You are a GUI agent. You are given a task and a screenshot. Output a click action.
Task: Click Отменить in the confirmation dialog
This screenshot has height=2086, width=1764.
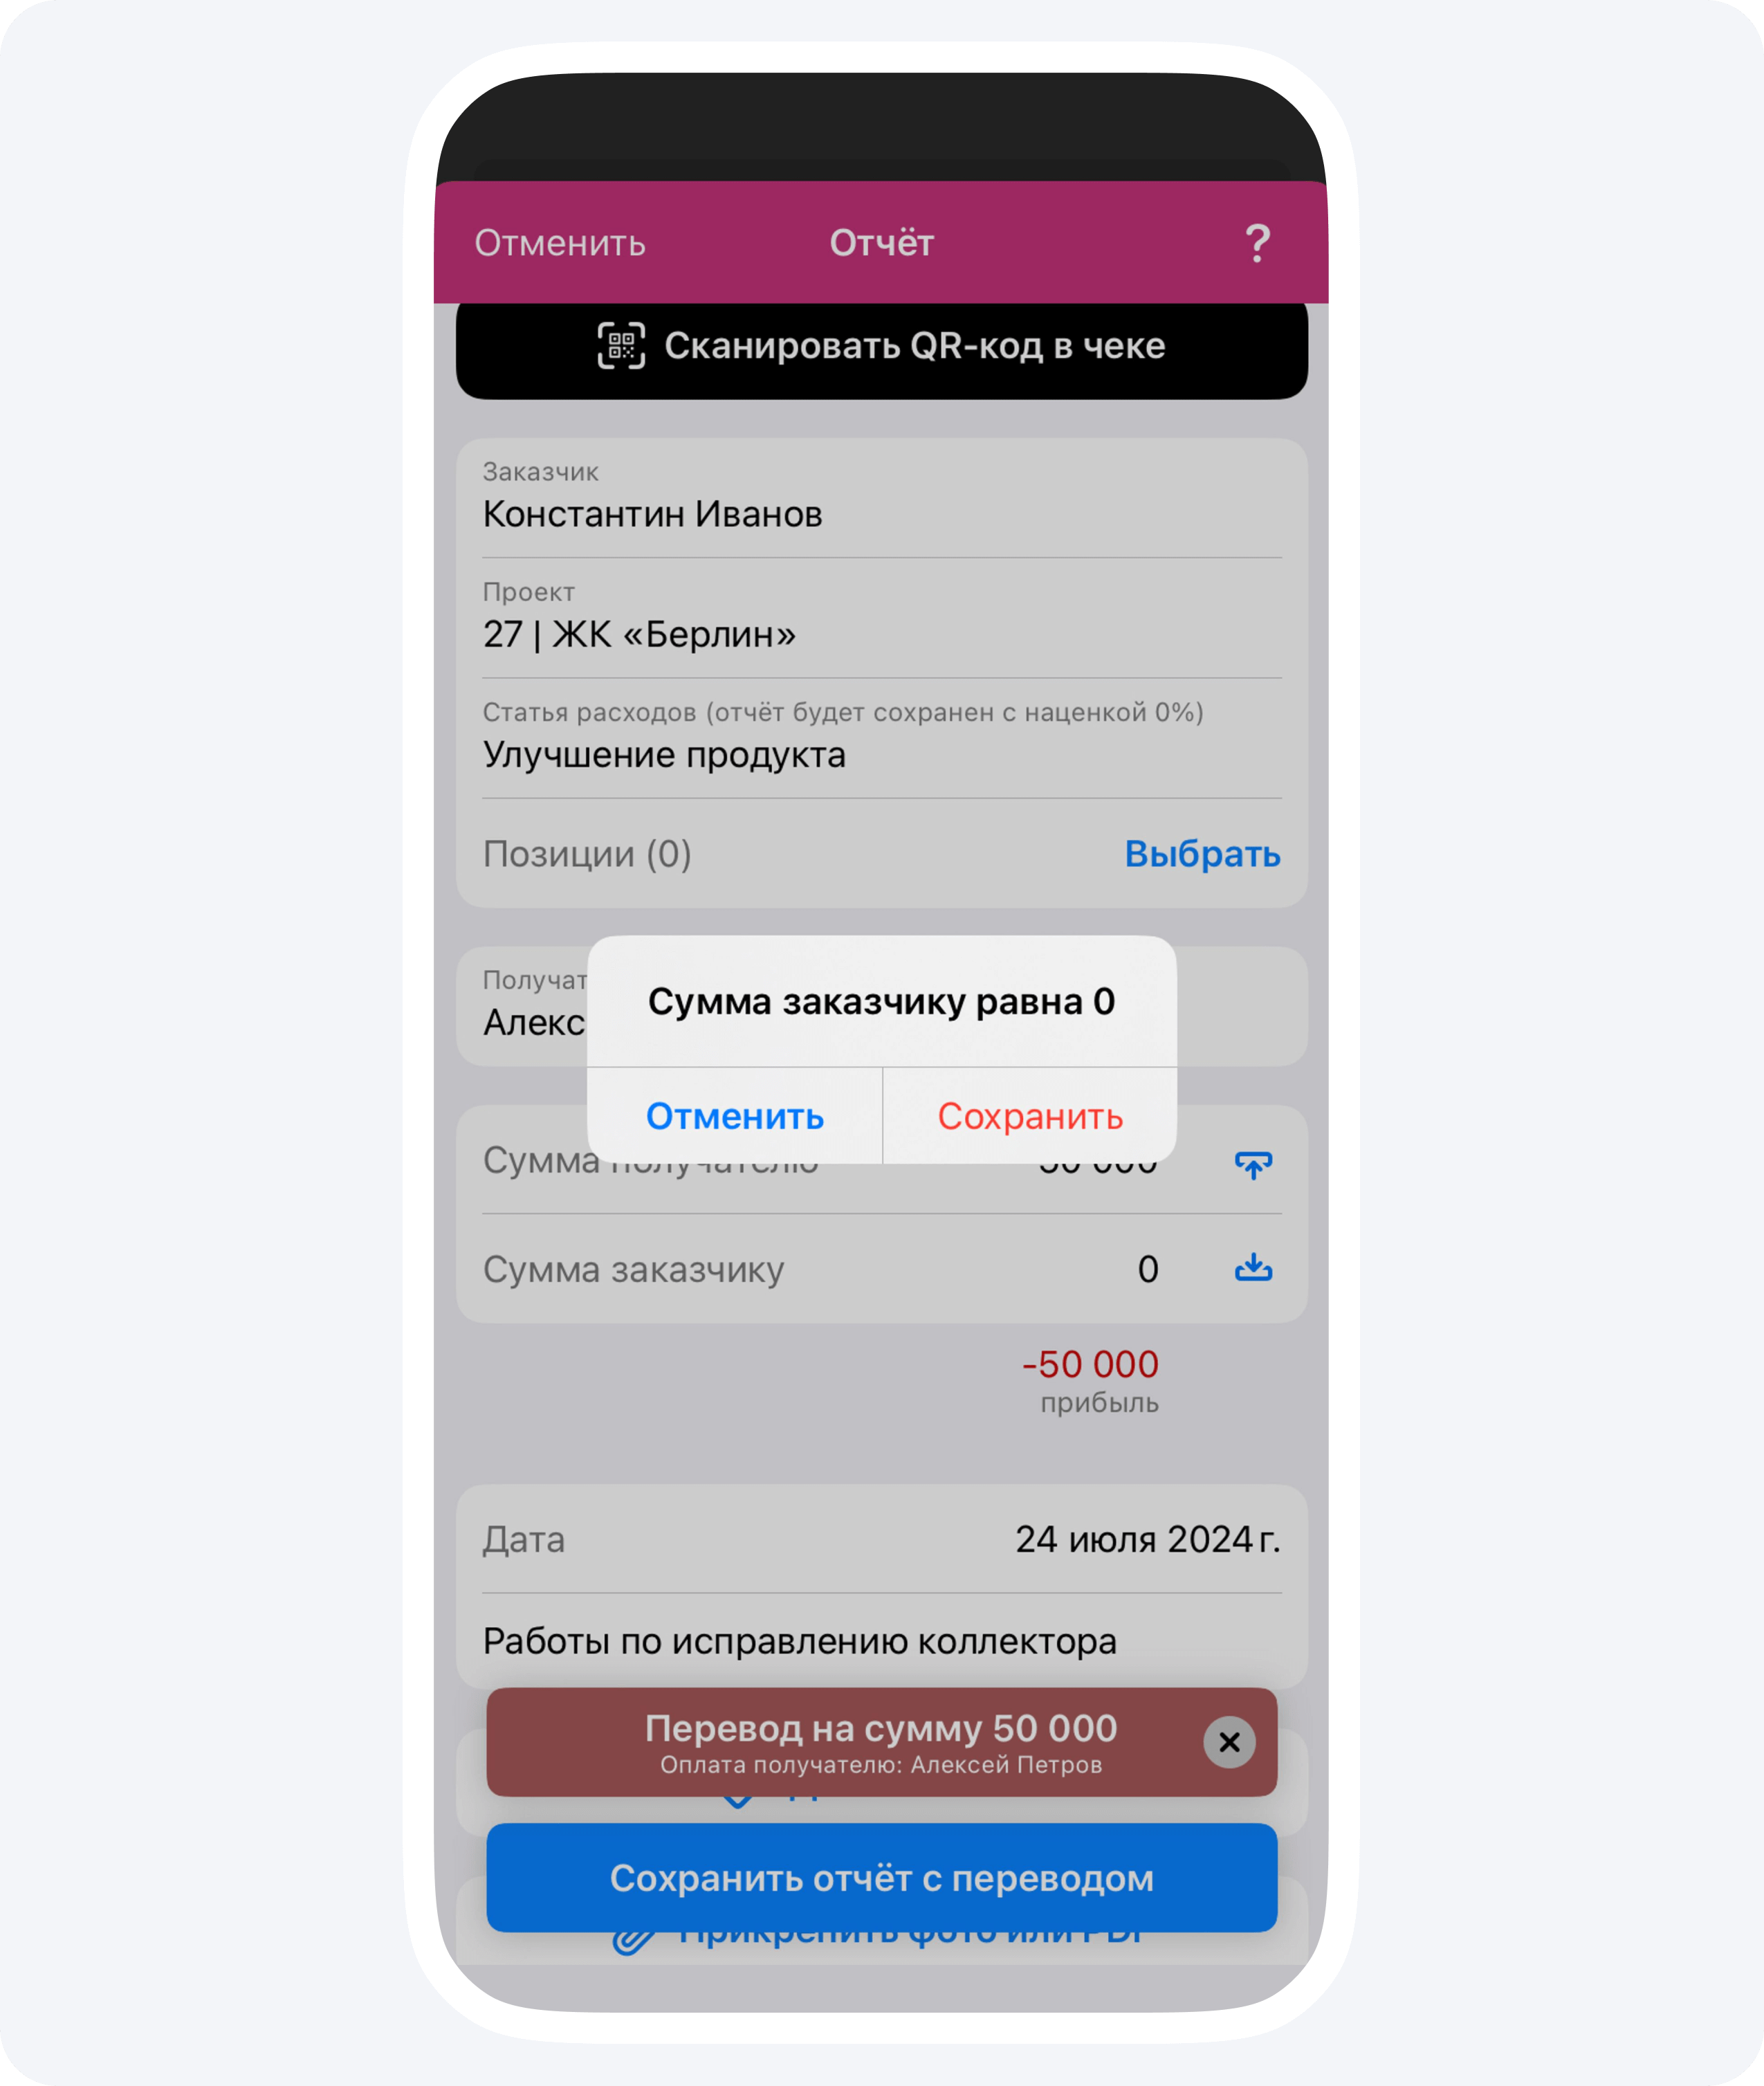tap(733, 1115)
